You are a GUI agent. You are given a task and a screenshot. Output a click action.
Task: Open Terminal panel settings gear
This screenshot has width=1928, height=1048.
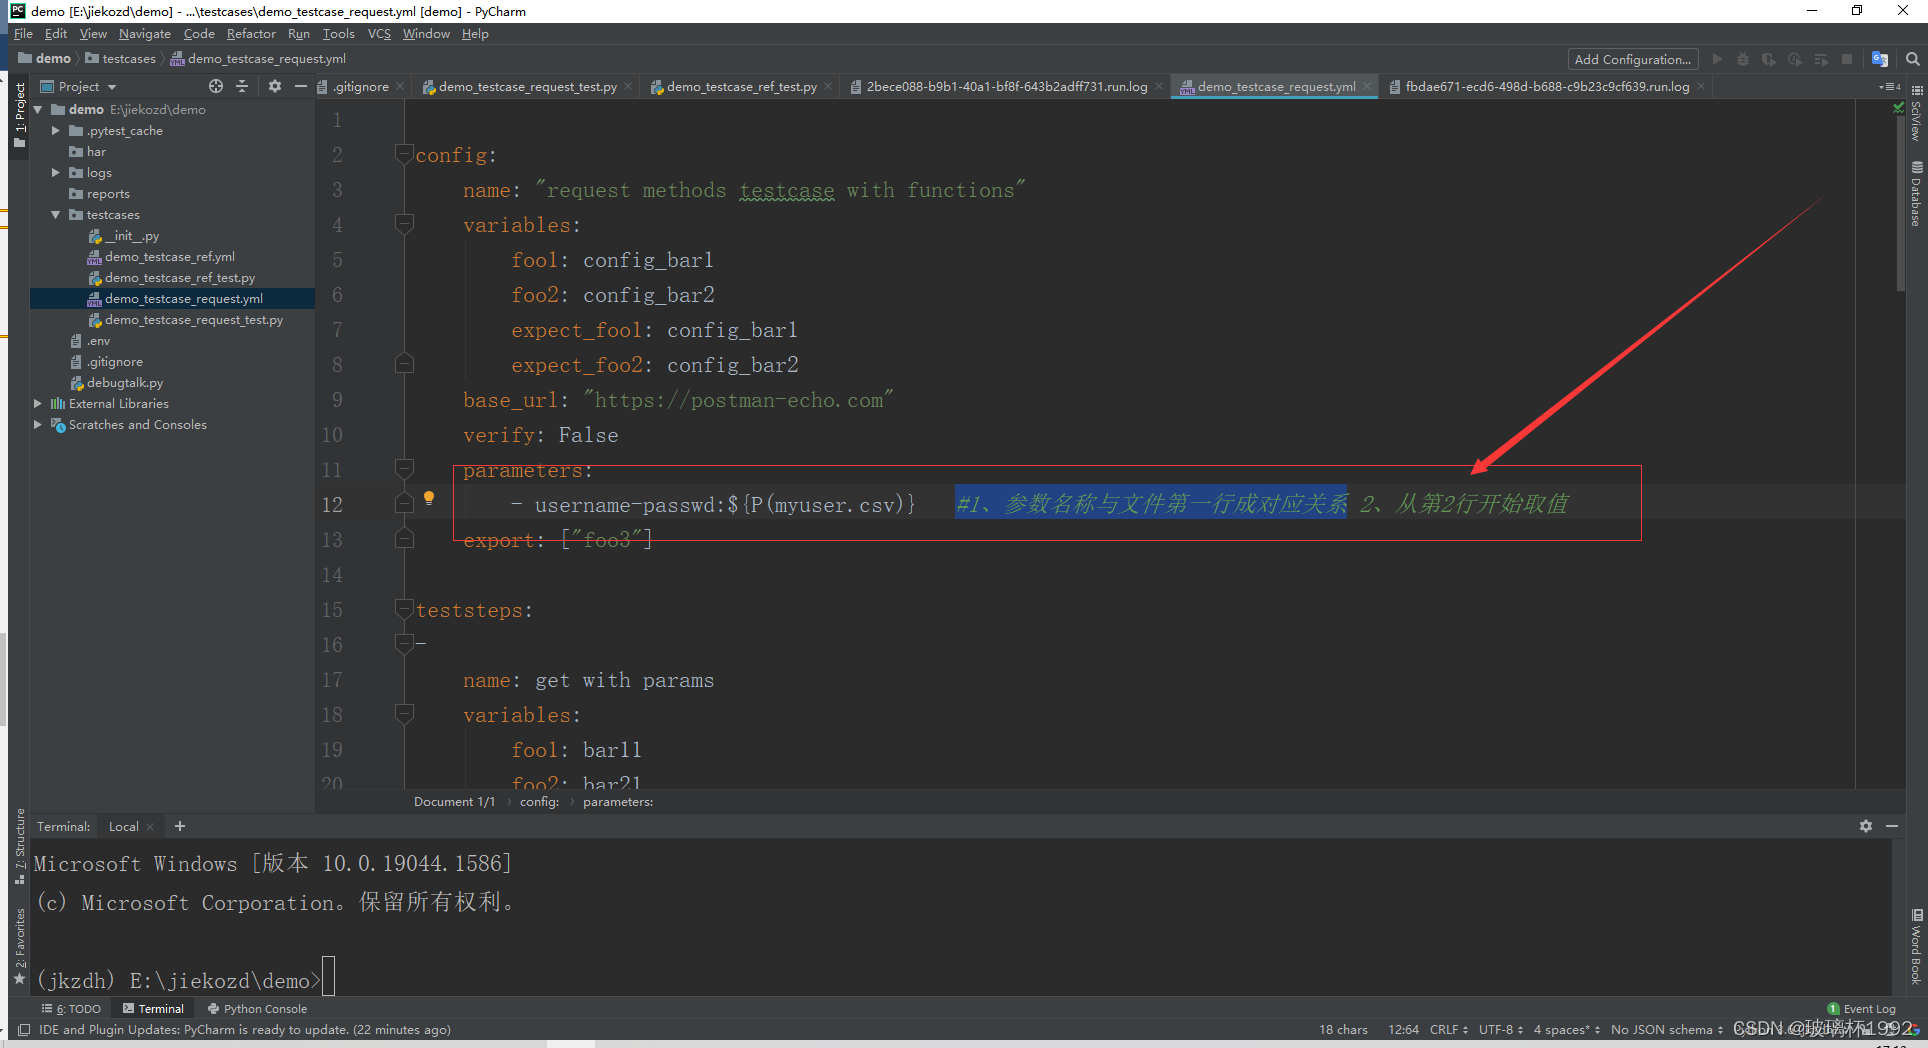1866,826
